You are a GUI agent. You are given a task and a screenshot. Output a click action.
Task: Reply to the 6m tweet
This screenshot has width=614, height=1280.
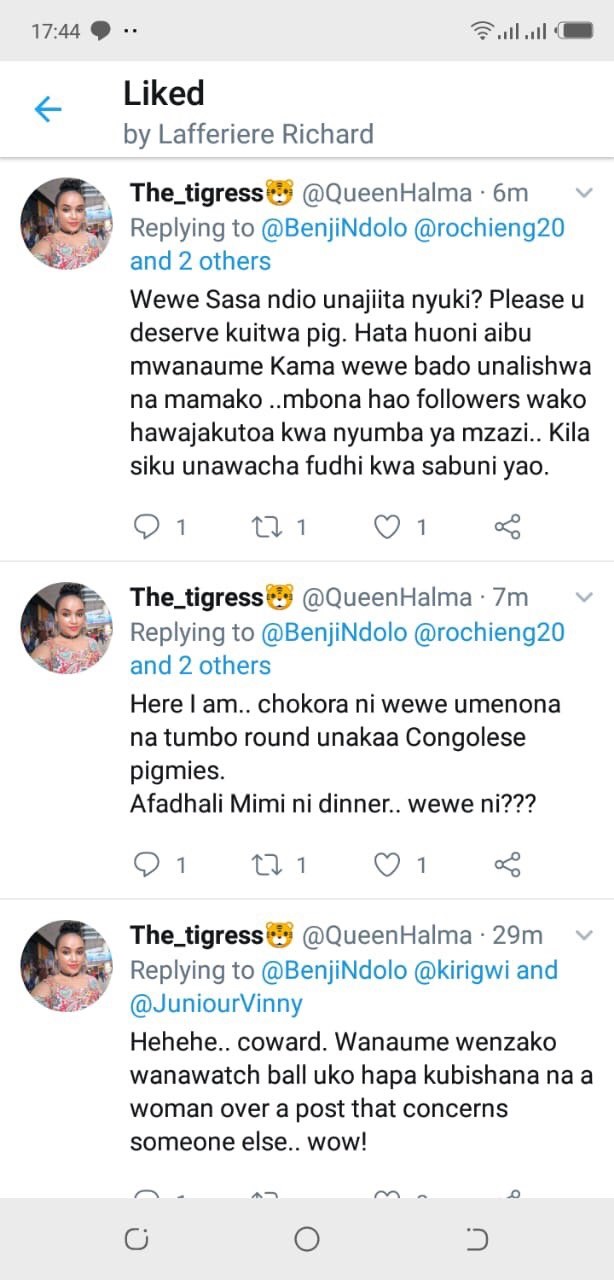(147, 527)
